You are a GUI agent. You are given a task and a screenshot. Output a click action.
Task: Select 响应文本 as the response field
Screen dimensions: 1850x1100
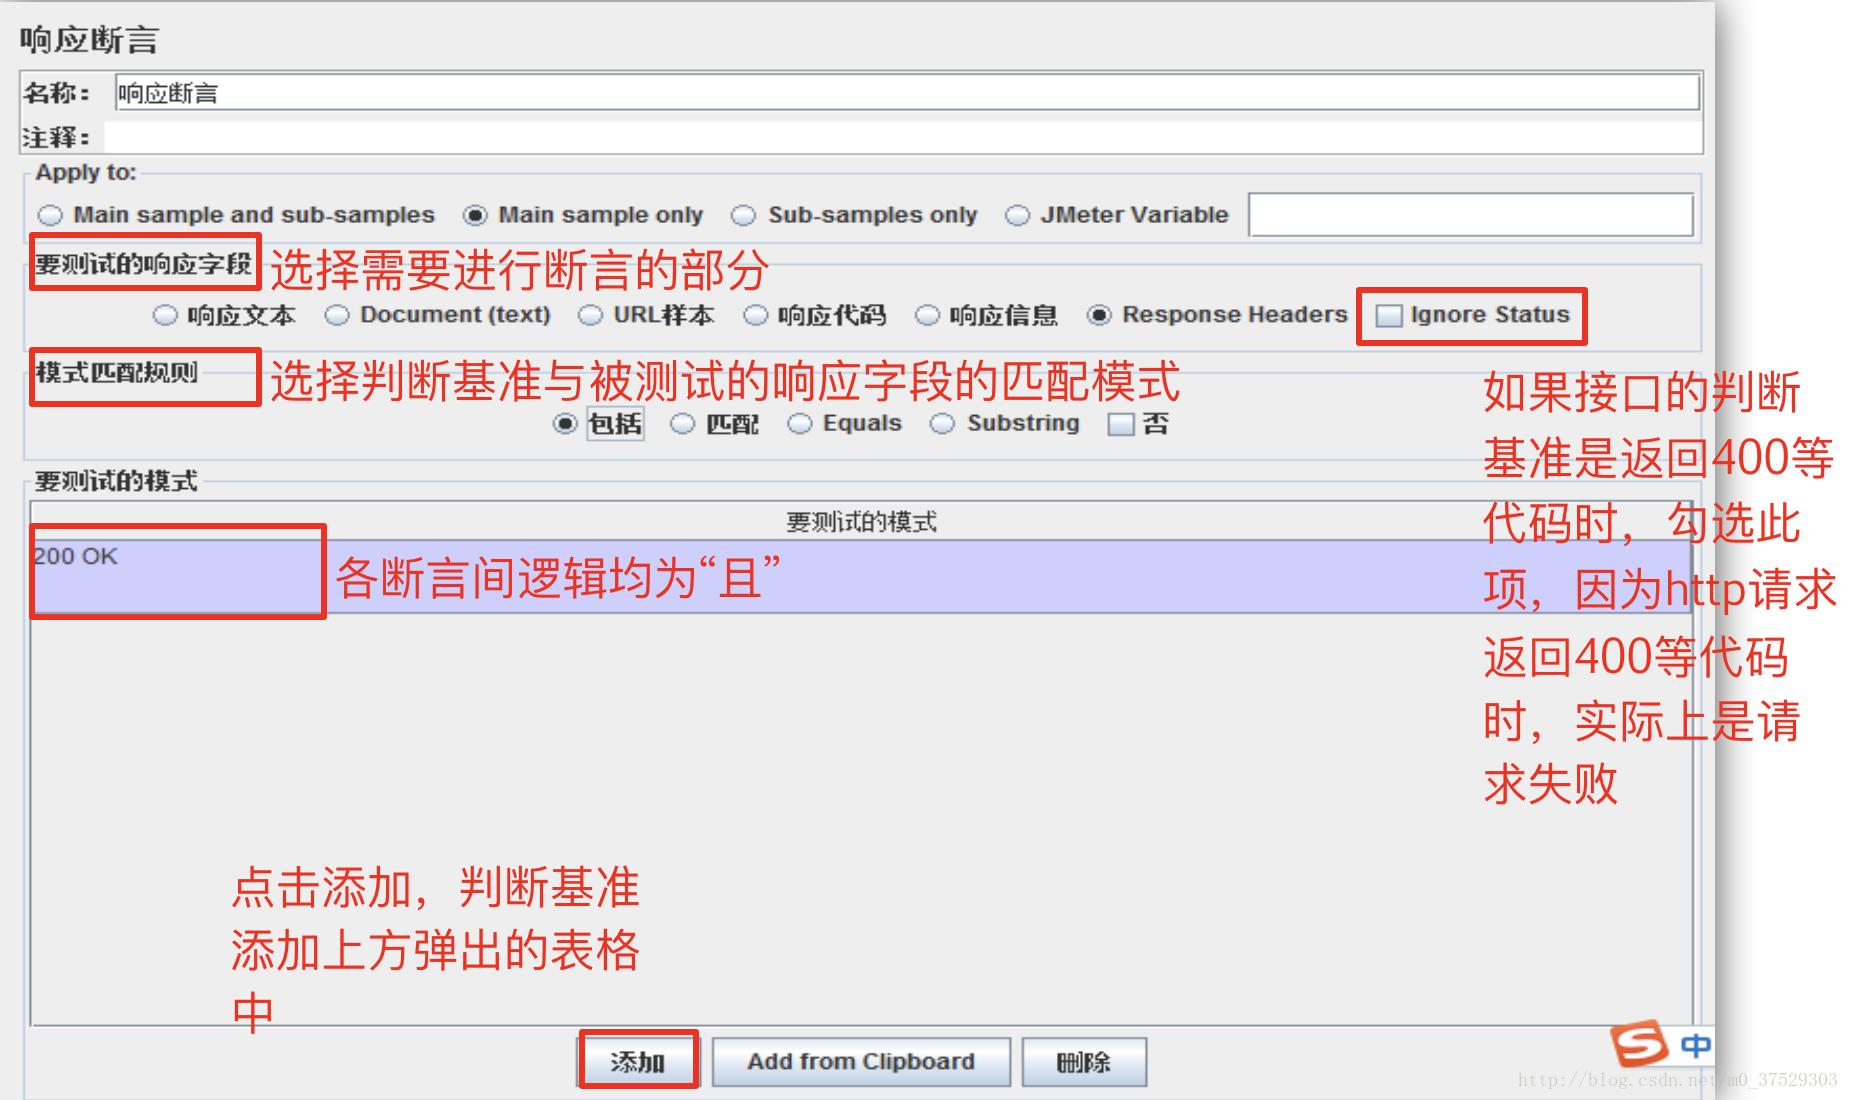163,314
